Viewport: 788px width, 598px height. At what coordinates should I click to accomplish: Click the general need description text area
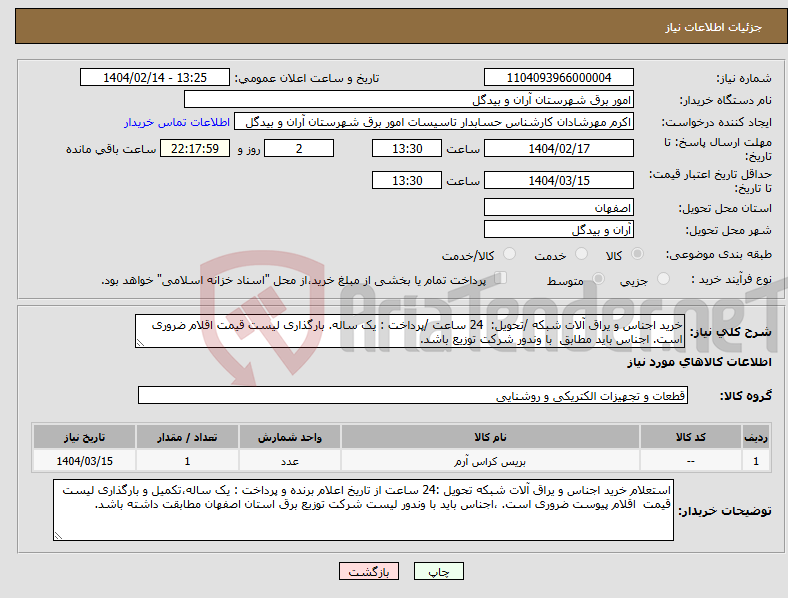[410, 332]
